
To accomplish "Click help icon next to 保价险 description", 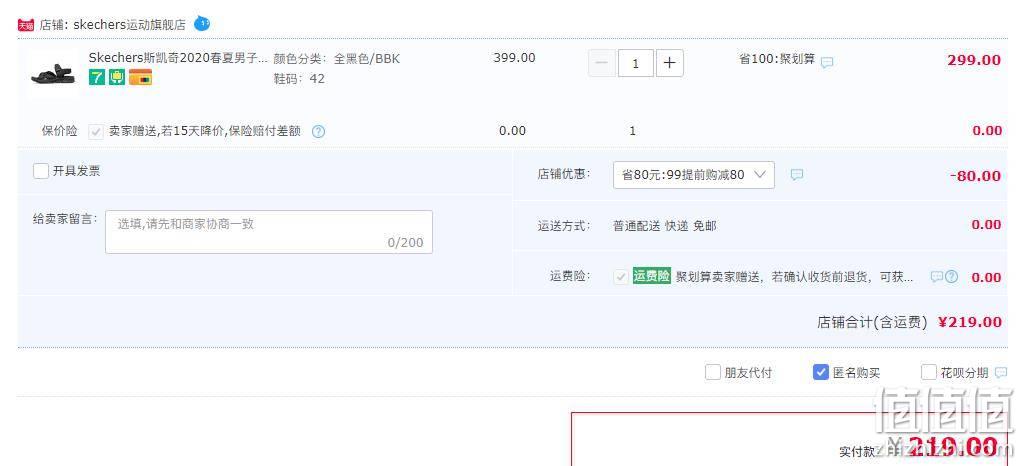I will [x=318, y=131].
